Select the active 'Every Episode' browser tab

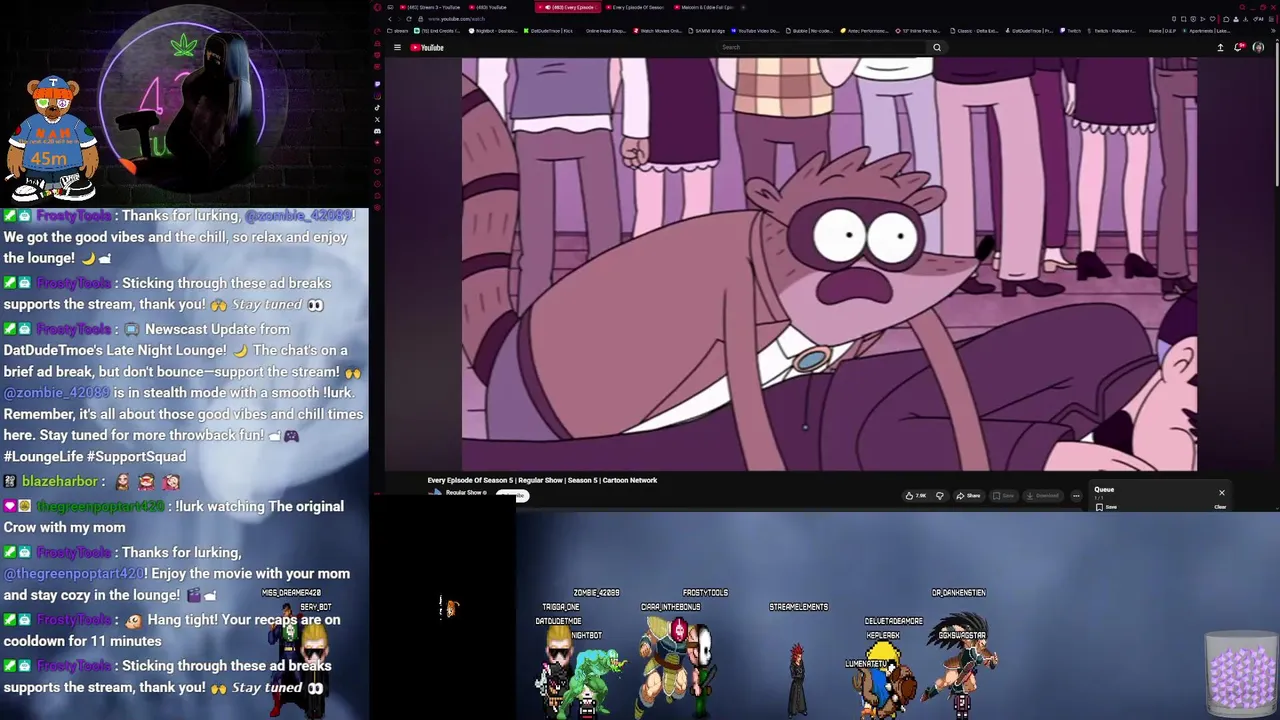coord(567,7)
